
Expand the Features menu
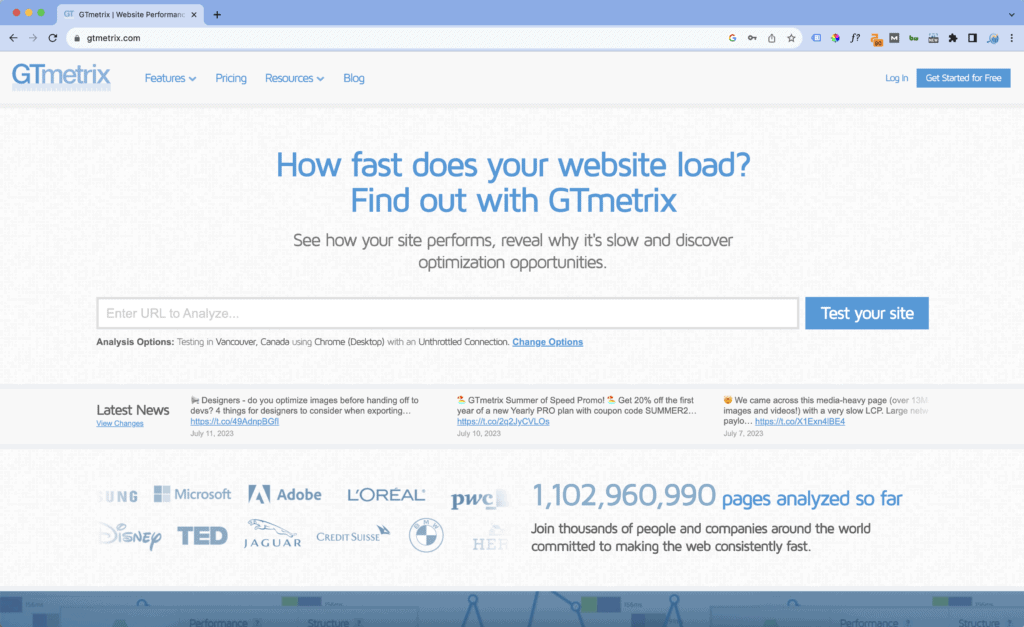click(x=170, y=78)
